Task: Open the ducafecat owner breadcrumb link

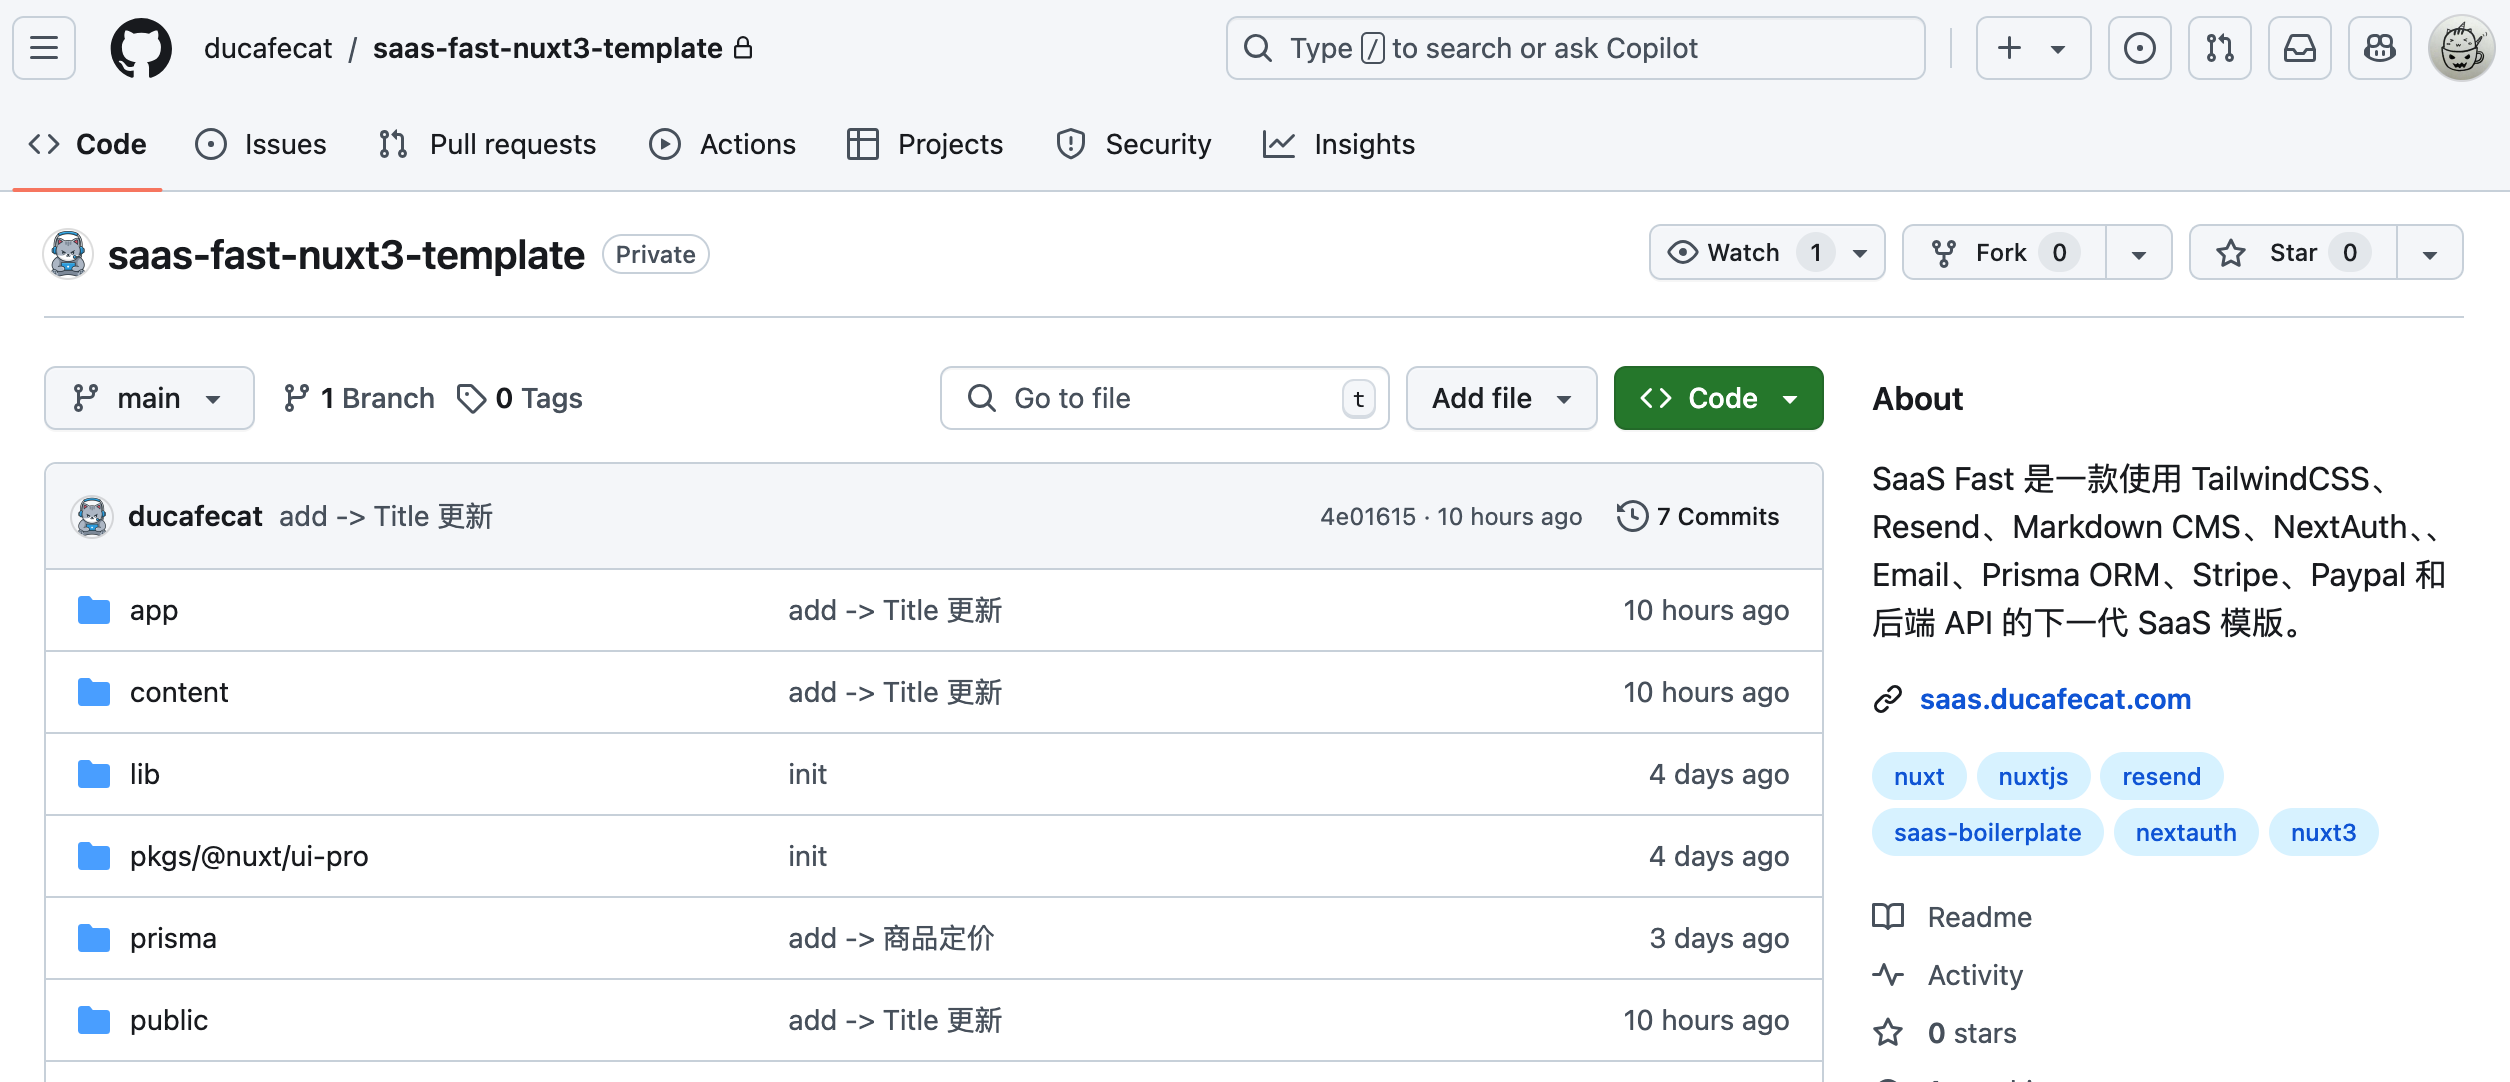Action: pos(268,48)
